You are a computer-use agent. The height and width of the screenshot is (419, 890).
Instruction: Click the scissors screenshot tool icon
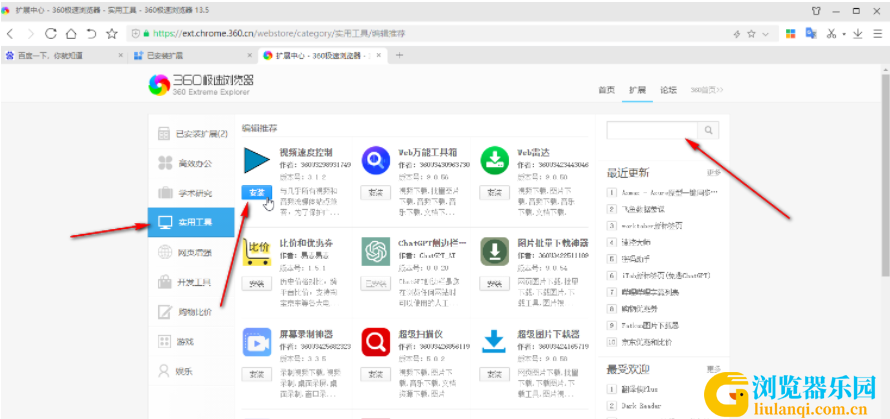tap(832, 33)
